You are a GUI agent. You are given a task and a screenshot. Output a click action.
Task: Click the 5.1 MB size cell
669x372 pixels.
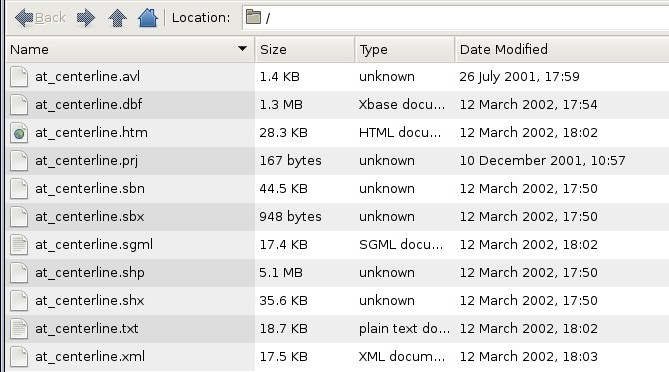coord(281,273)
